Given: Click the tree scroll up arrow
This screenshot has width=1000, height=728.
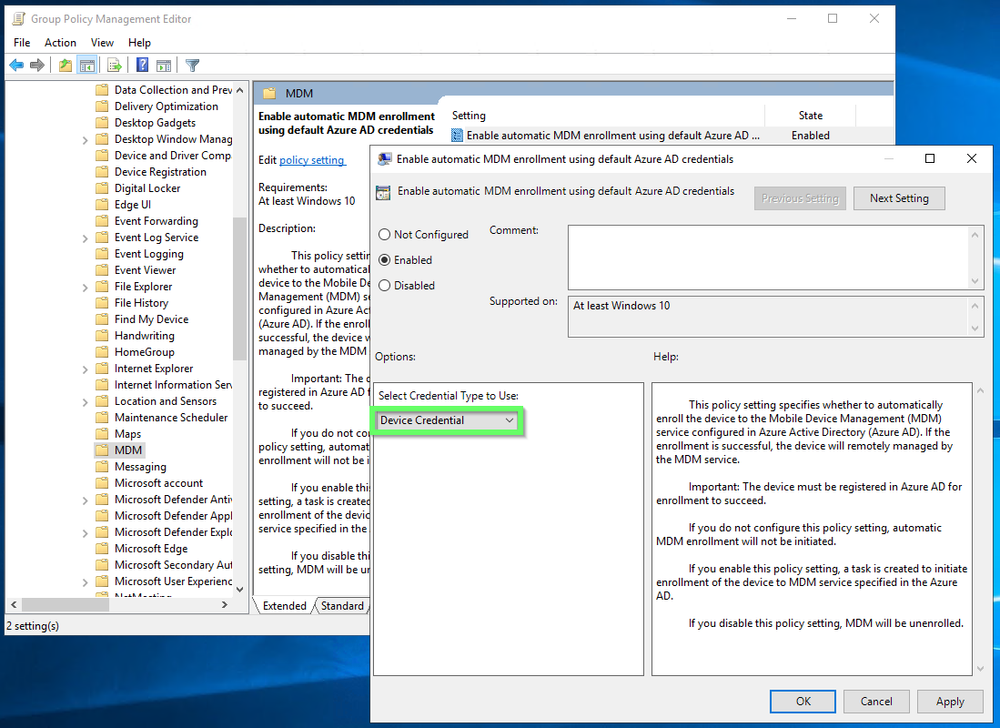Looking at the screenshot, I should [240, 91].
